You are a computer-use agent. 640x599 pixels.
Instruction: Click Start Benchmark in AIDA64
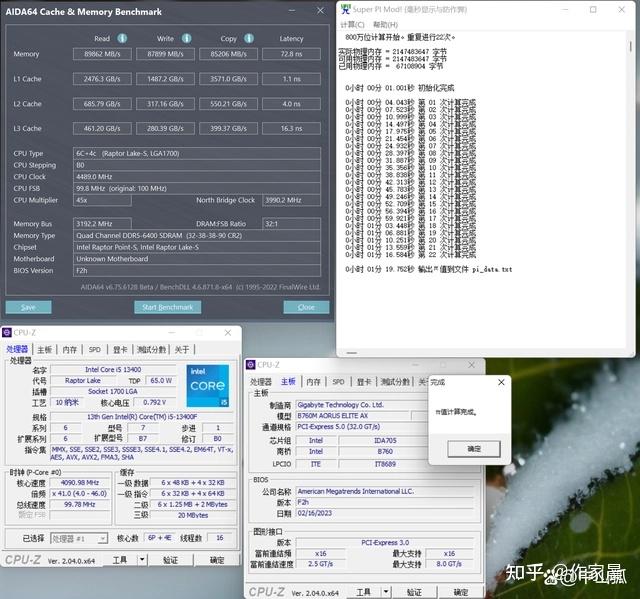167,307
